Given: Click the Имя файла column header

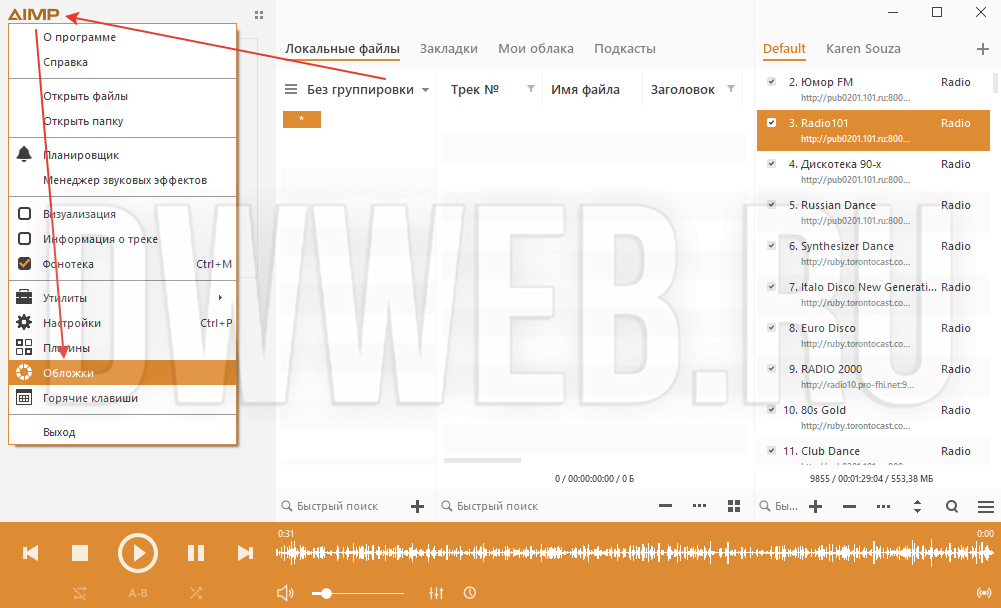Looking at the screenshot, I should coord(585,90).
